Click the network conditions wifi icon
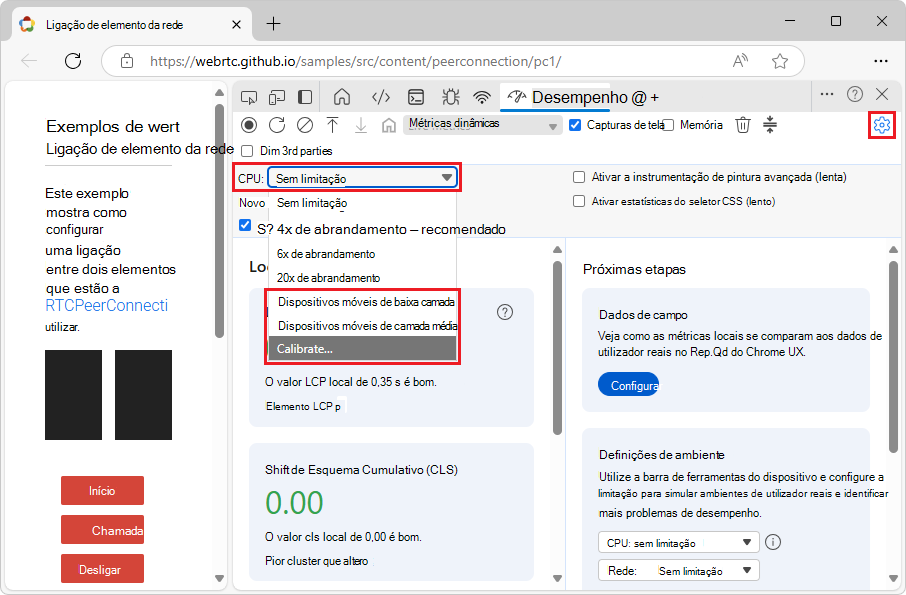Image resolution: width=906 pixels, height=595 pixels. pos(484,97)
